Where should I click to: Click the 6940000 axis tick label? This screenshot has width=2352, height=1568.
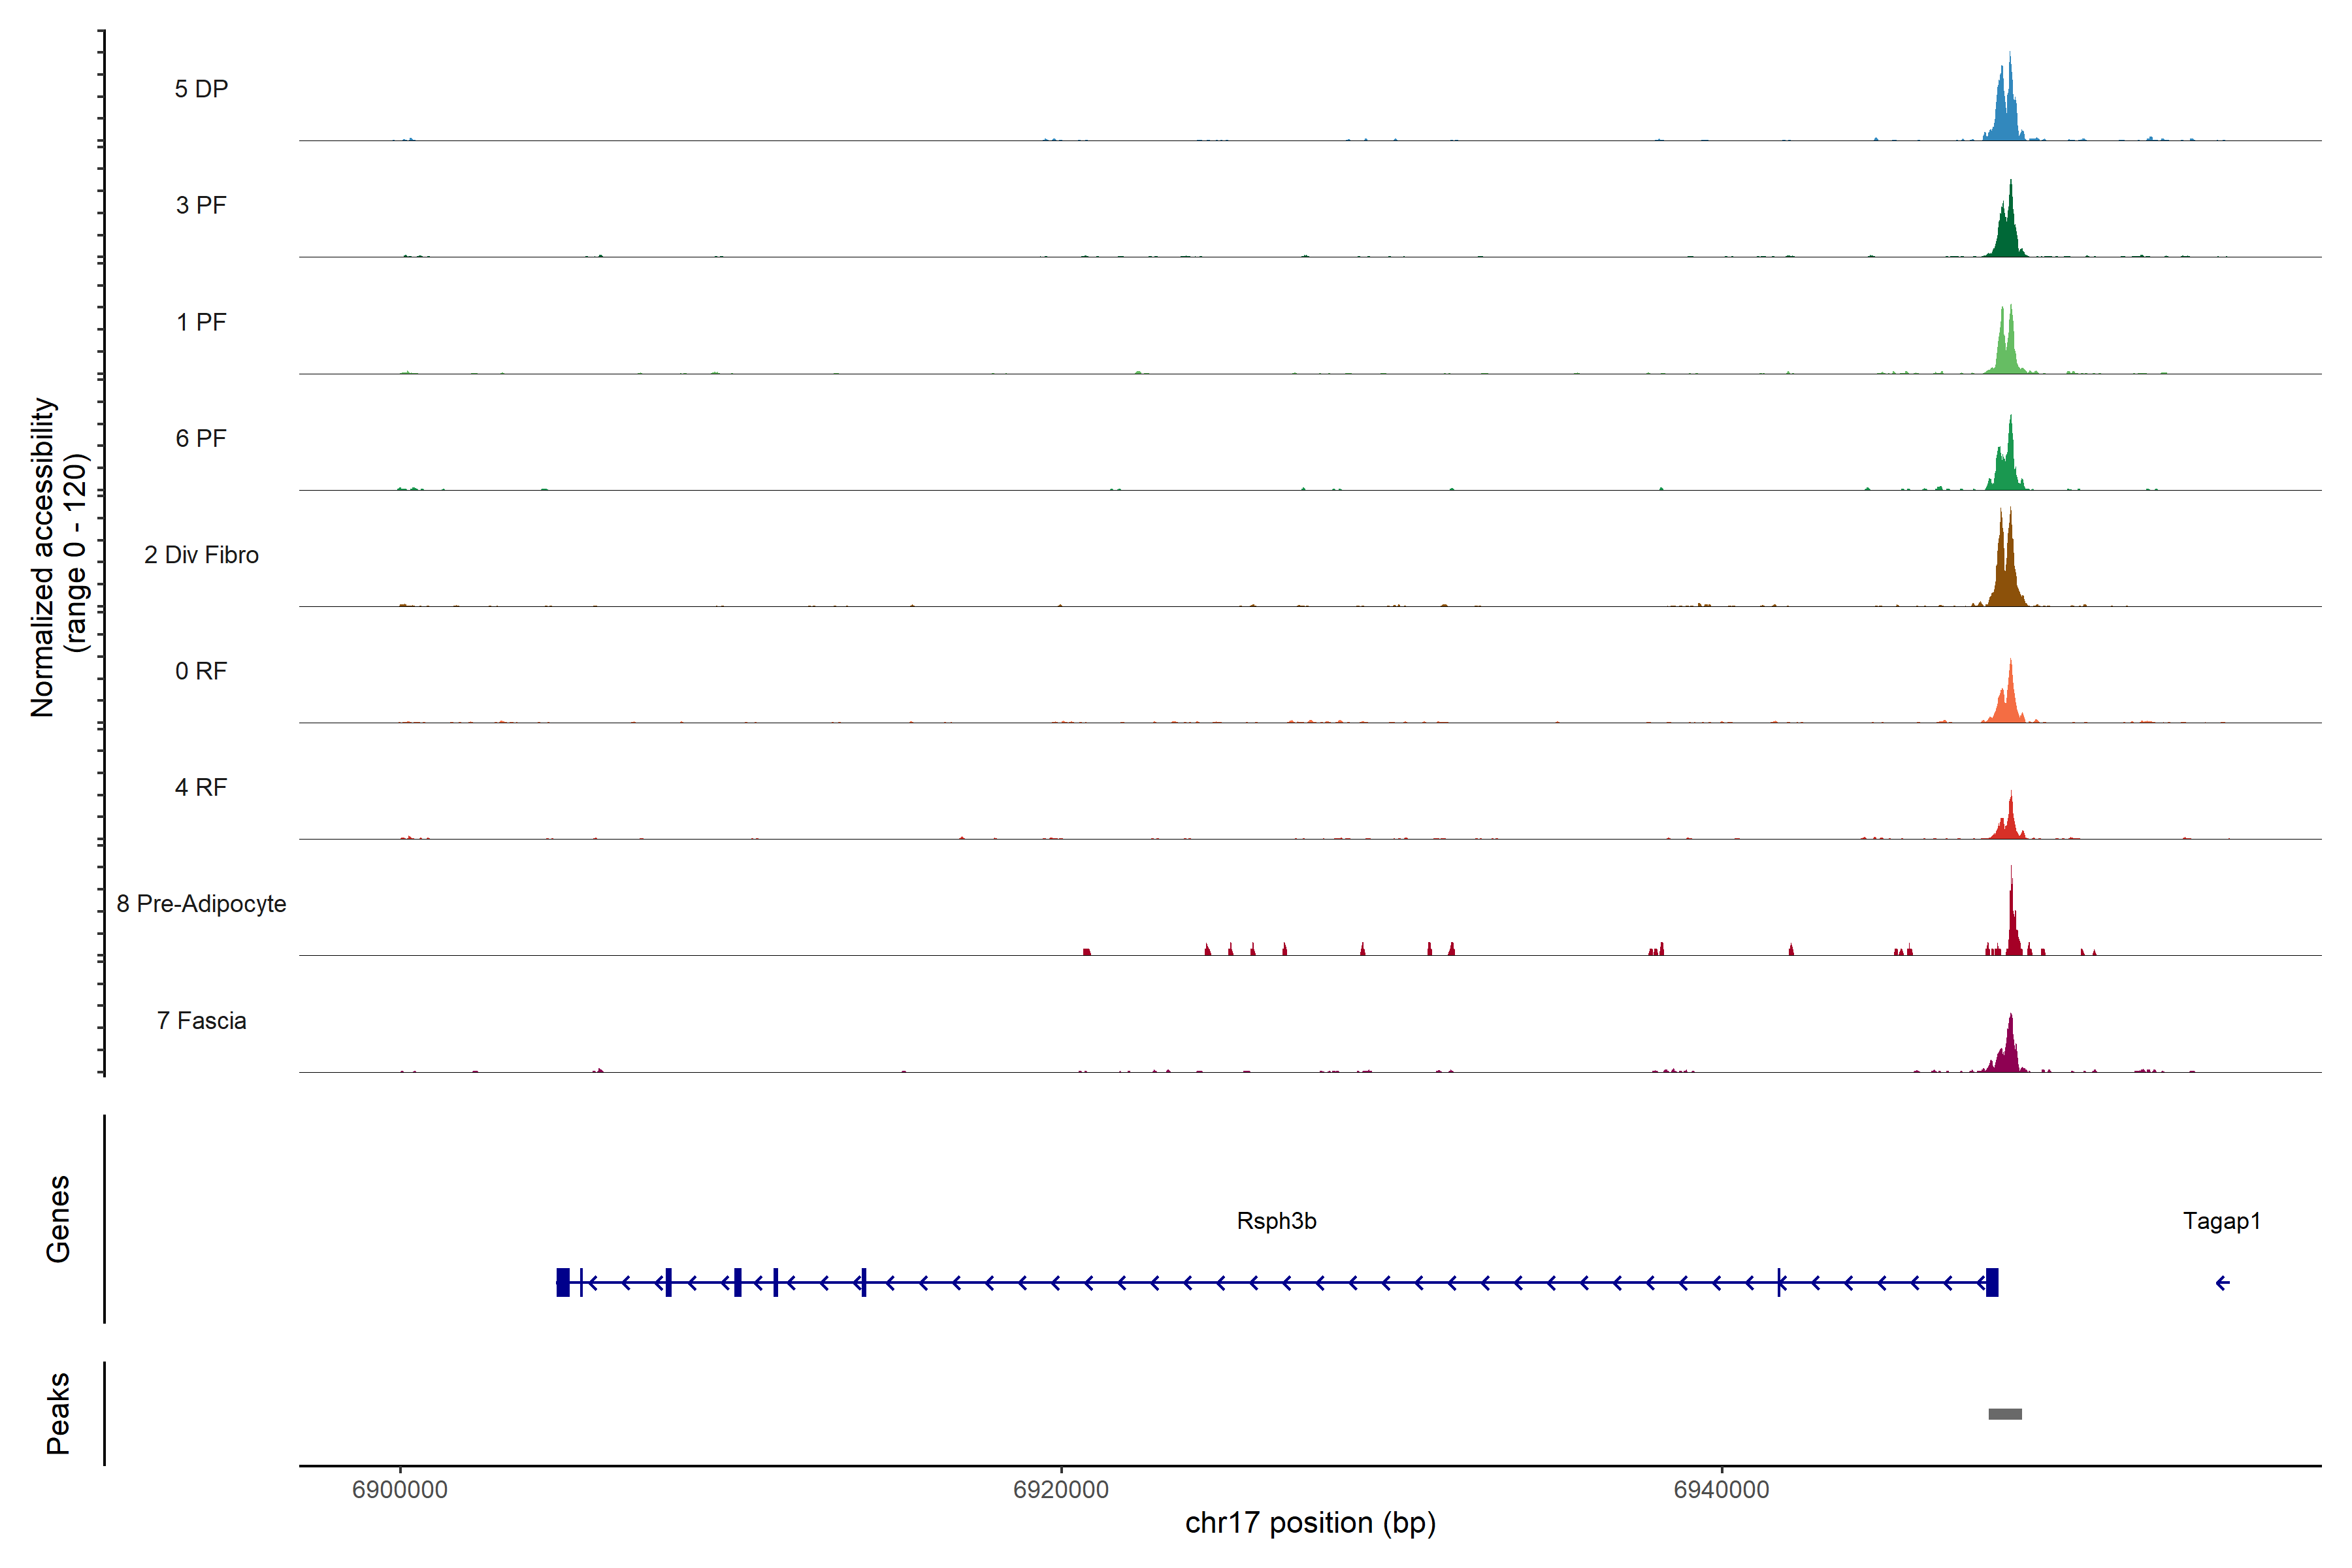tap(1721, 1490)
